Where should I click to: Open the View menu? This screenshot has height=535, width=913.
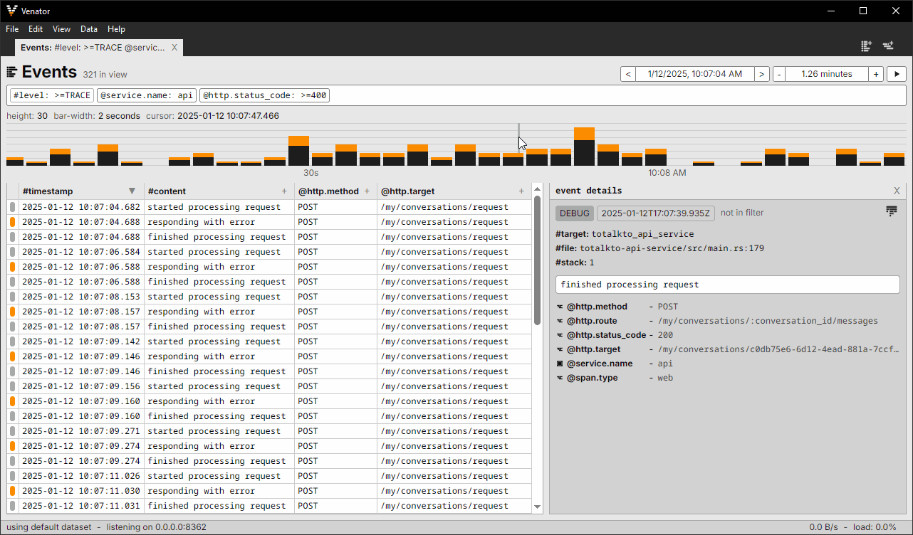(61, 29)
